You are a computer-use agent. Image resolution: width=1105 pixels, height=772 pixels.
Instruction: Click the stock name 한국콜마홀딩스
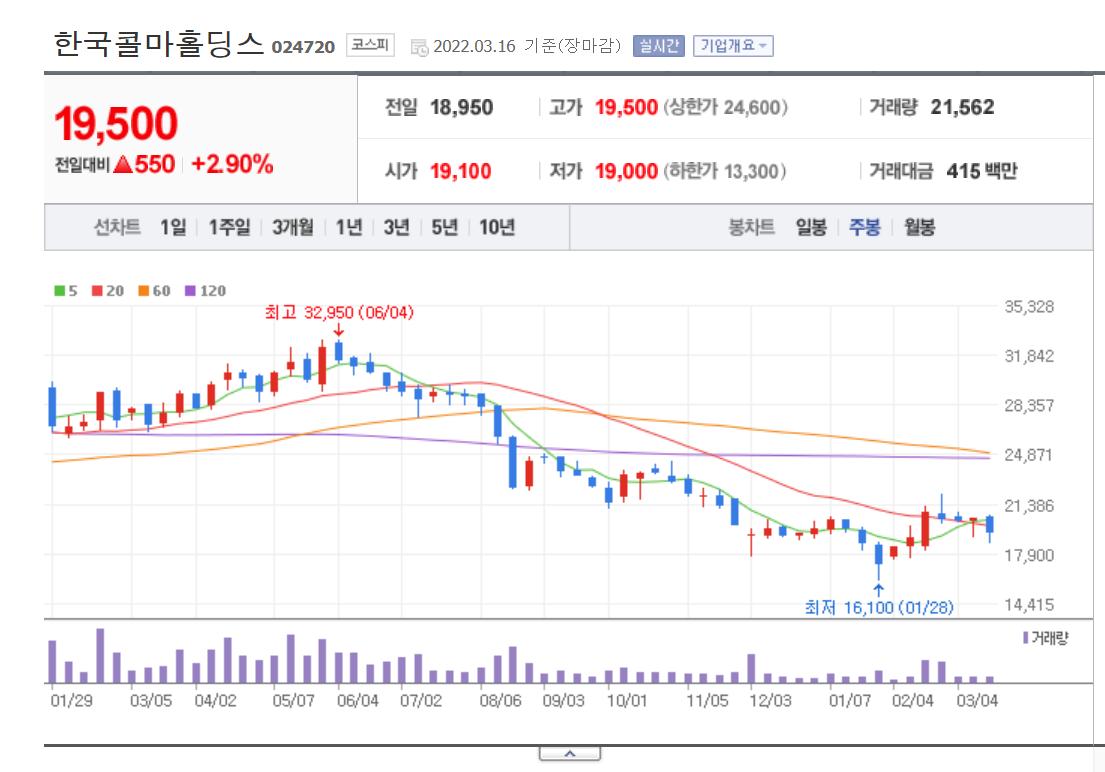tap(159, 44)
